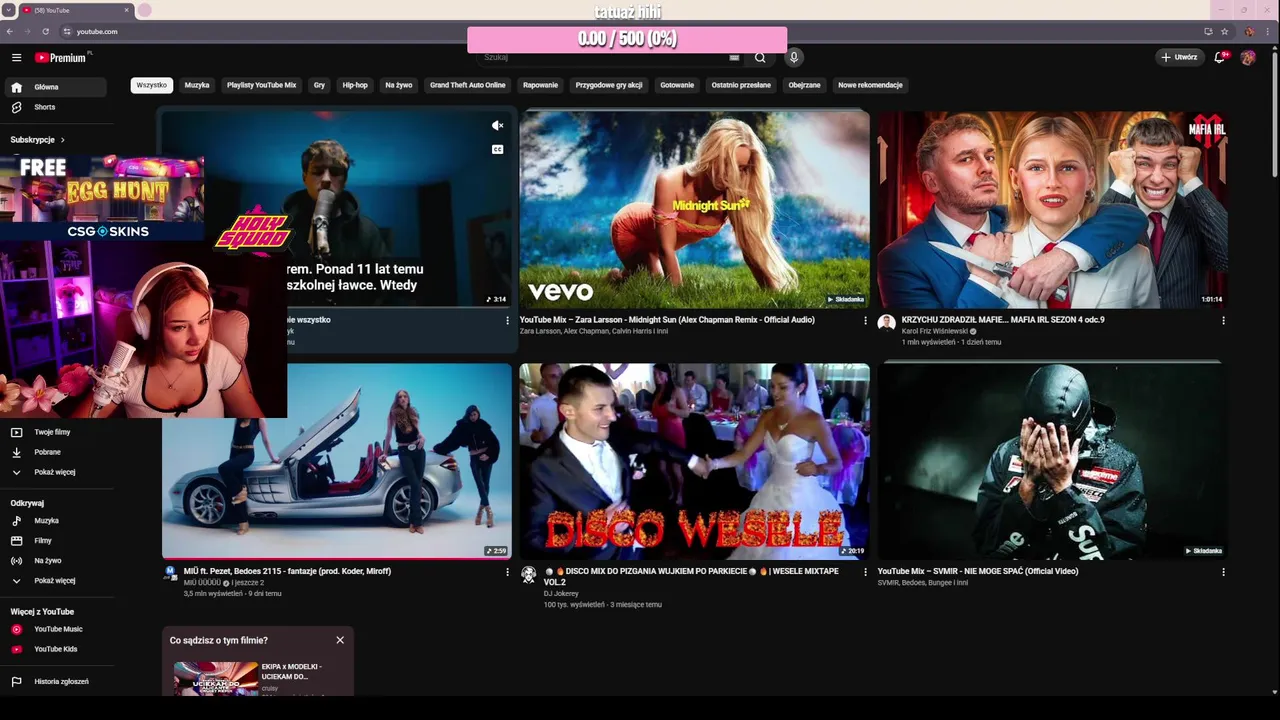1280x720 pixels.
Task: Open the hamburger guide menu
Action: click(16, 58)
